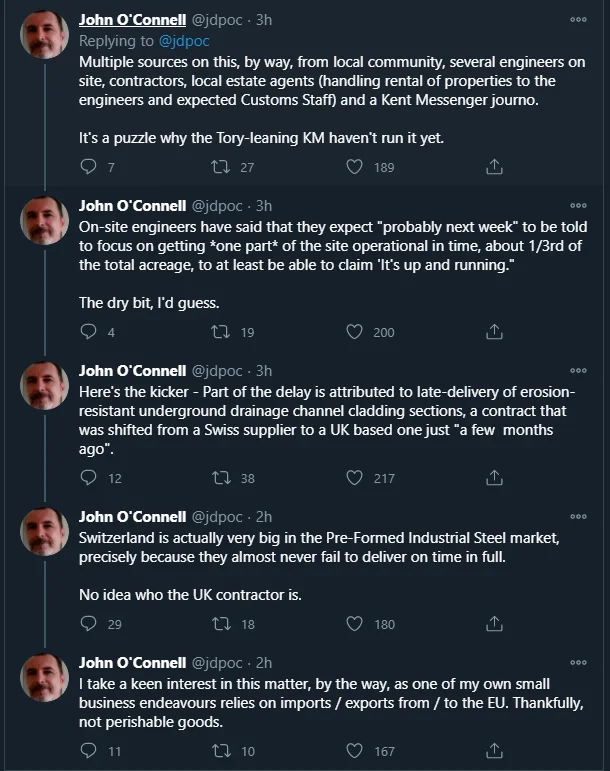Image resolution: width=610 pixels, height=771 pixels.
Task: Open more options for the 'Multiple sources' tweet
Action: coord(578,20)
